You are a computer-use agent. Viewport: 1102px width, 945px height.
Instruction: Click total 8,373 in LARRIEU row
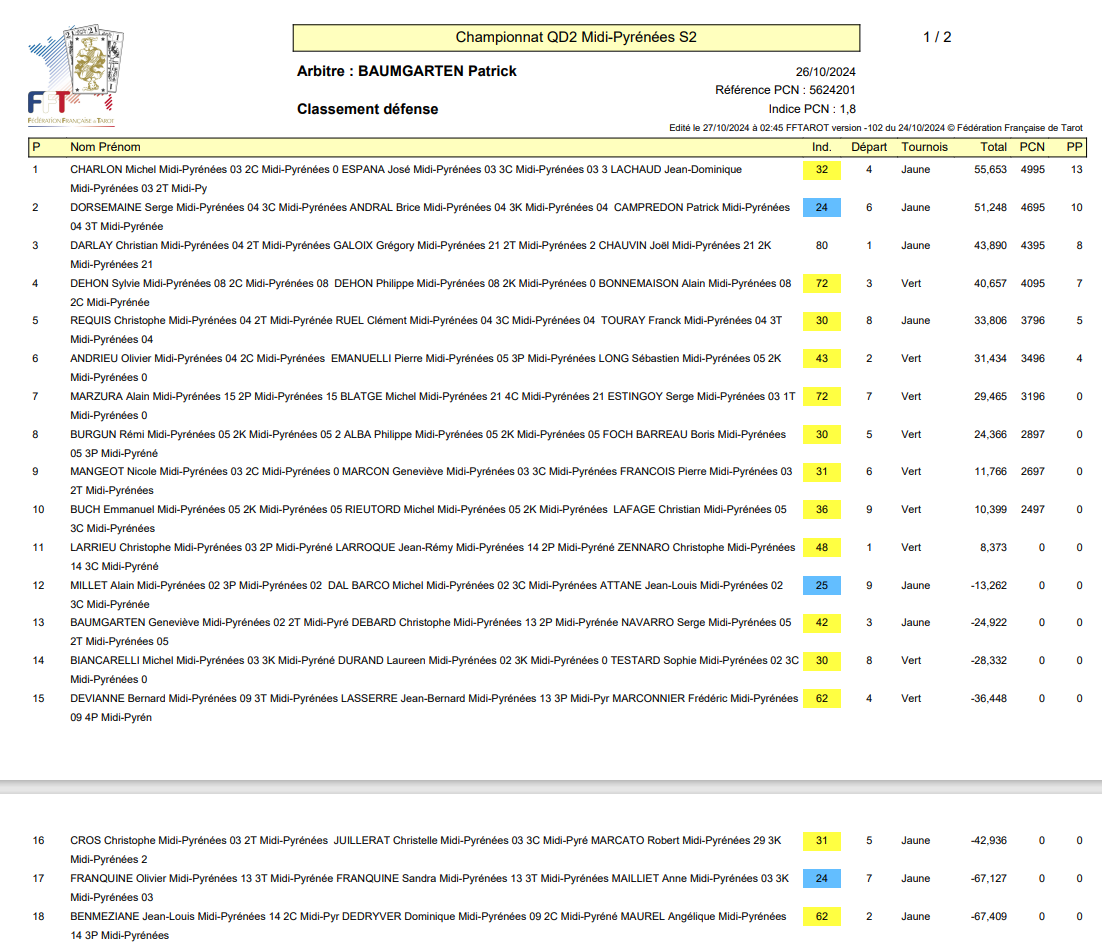click(993, 547)
